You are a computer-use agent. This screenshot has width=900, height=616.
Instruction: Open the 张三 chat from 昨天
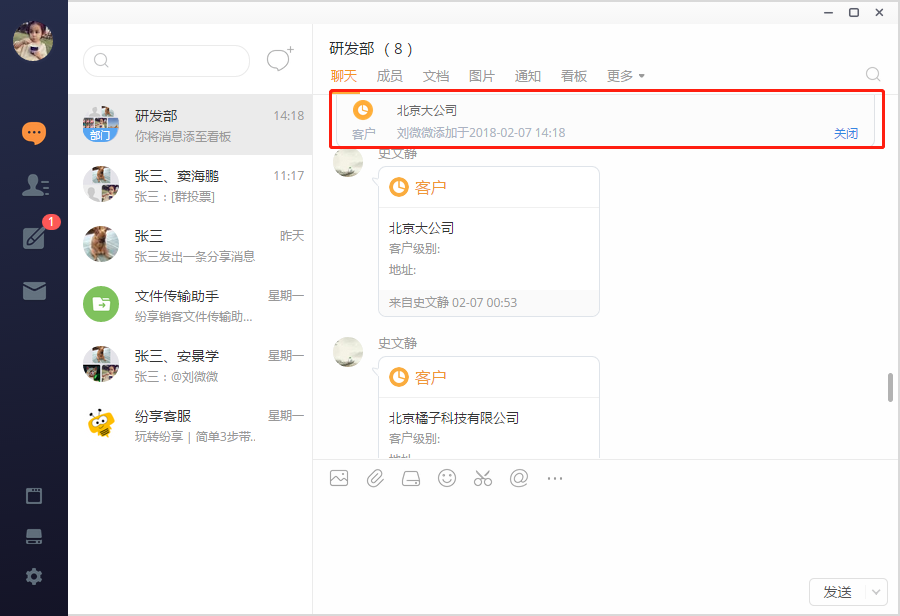(x=191, y=245)
